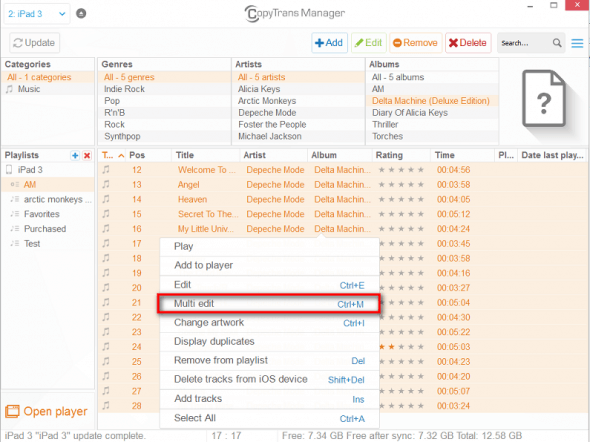Image resolution: width=590 pixels, height=442 pixels.
Task: Open the AM playlist
Action: coord(47,185)
